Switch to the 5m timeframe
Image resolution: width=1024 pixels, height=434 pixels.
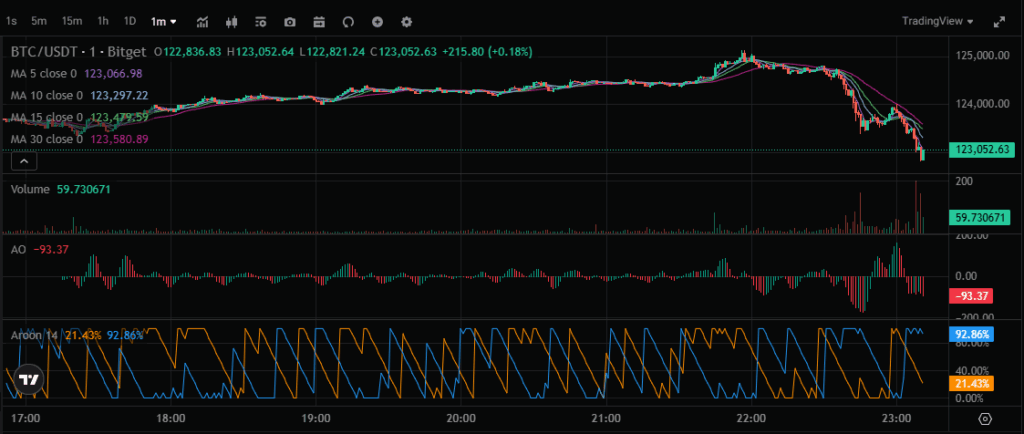[38, 21]
